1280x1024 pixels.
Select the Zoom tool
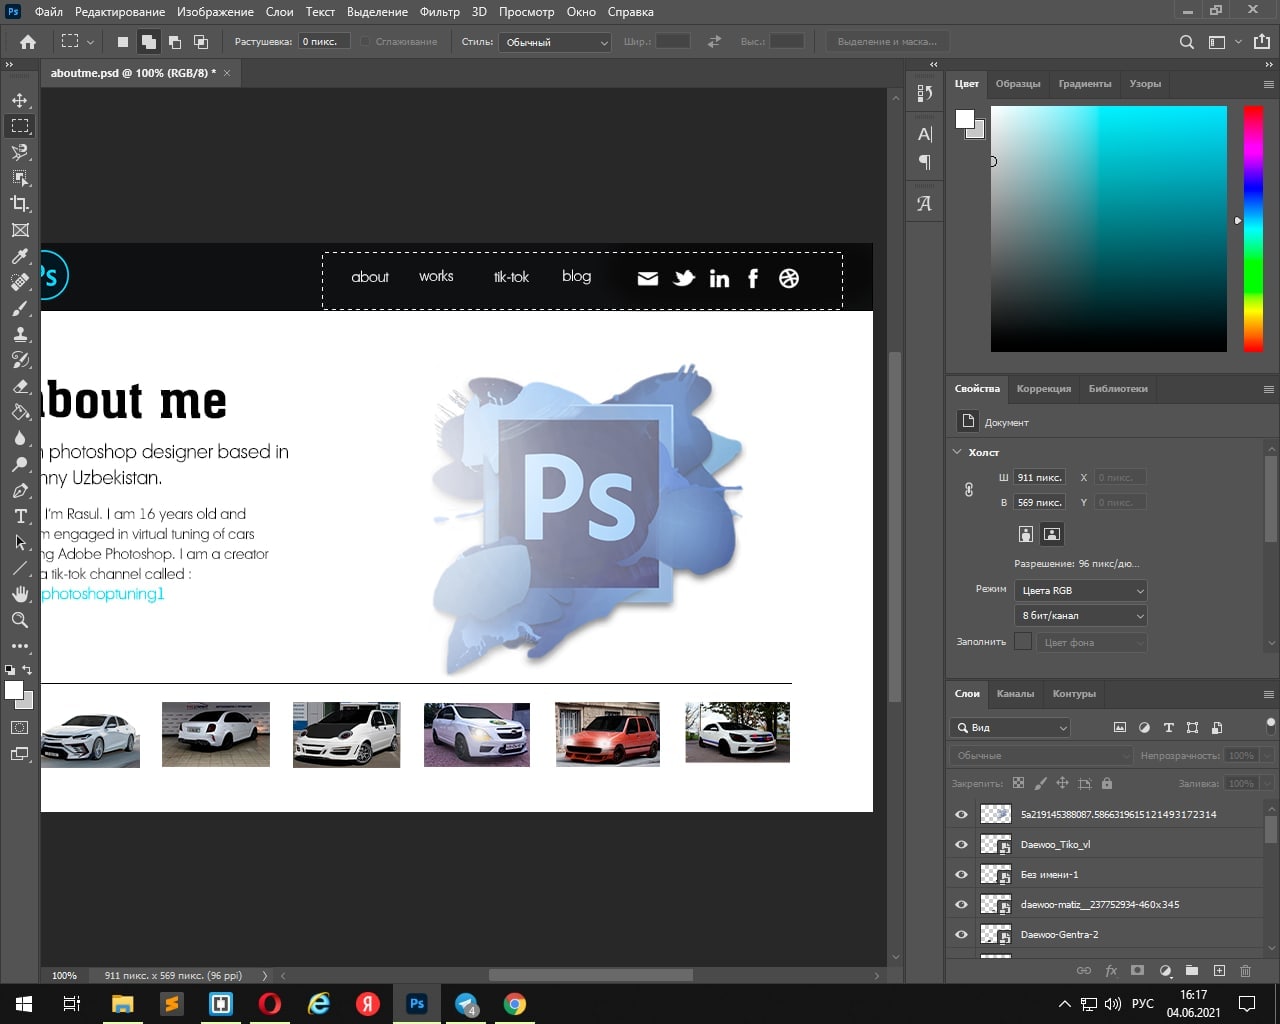click(20, 620)
